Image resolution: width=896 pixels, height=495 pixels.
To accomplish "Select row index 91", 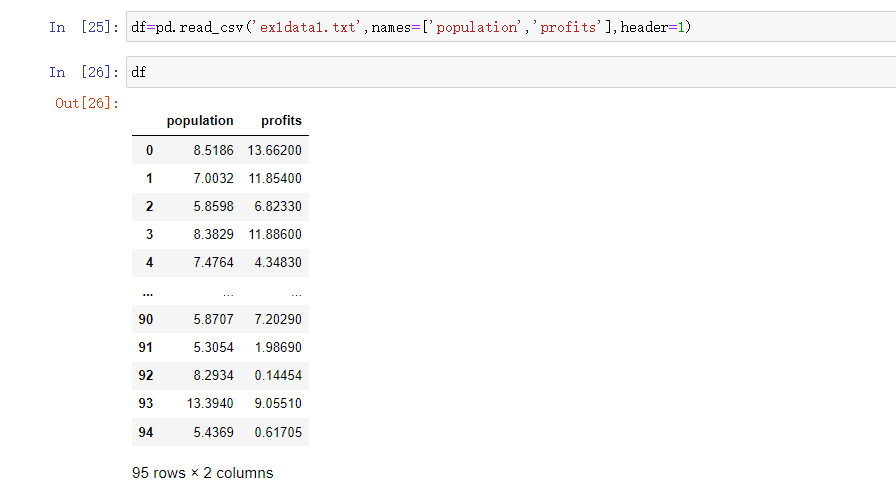I will pos(146,348).
